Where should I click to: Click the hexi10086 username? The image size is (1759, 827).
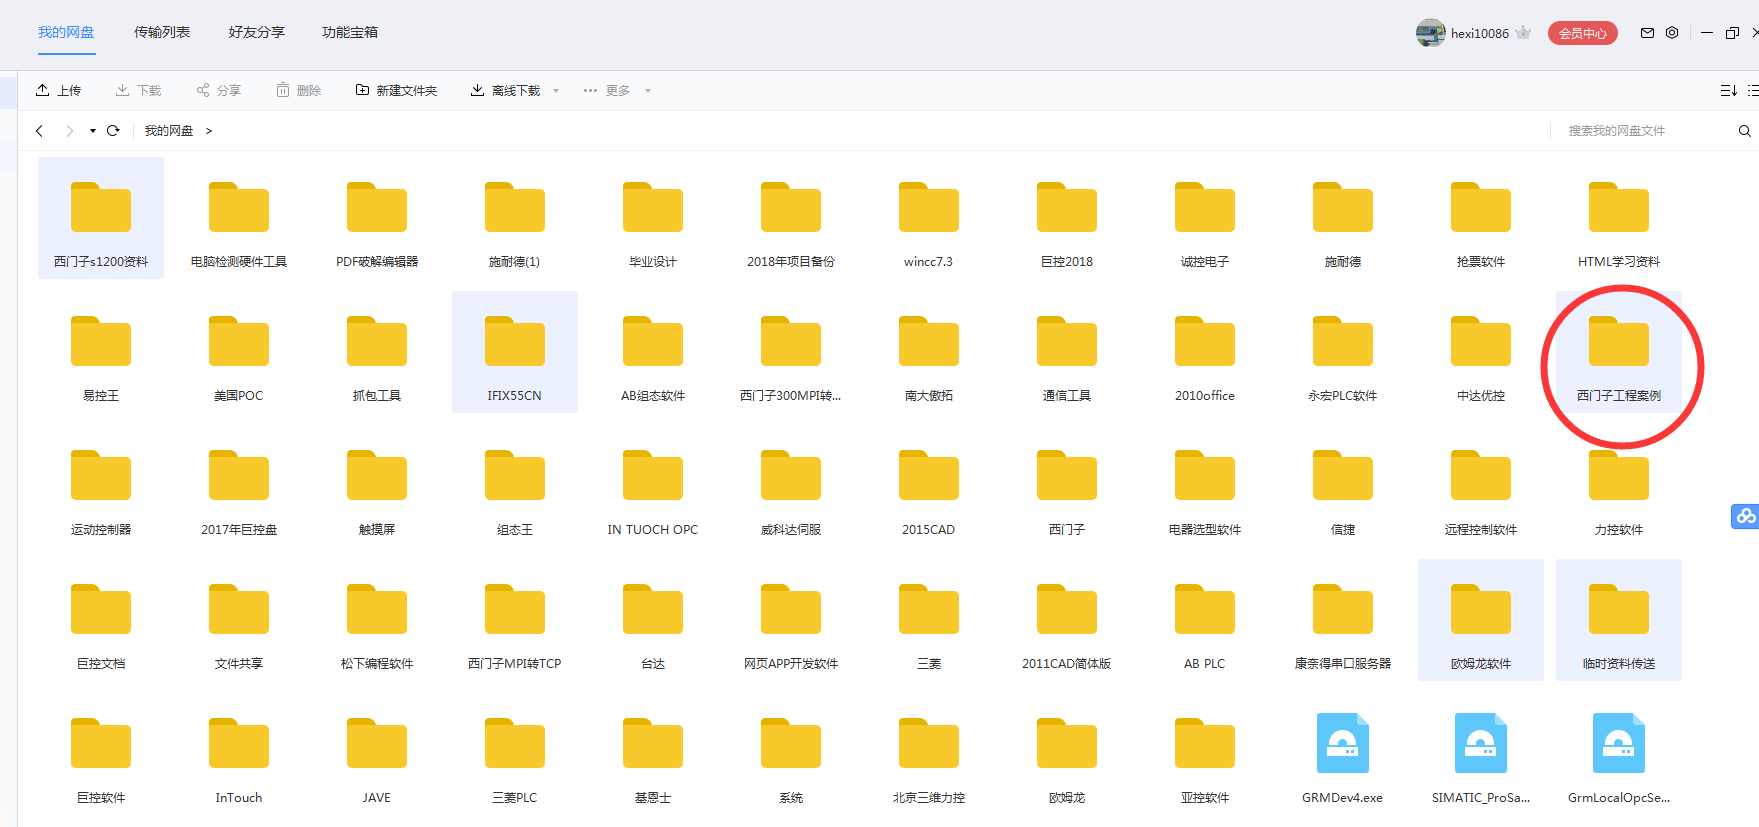click(x=1480, y=33)
